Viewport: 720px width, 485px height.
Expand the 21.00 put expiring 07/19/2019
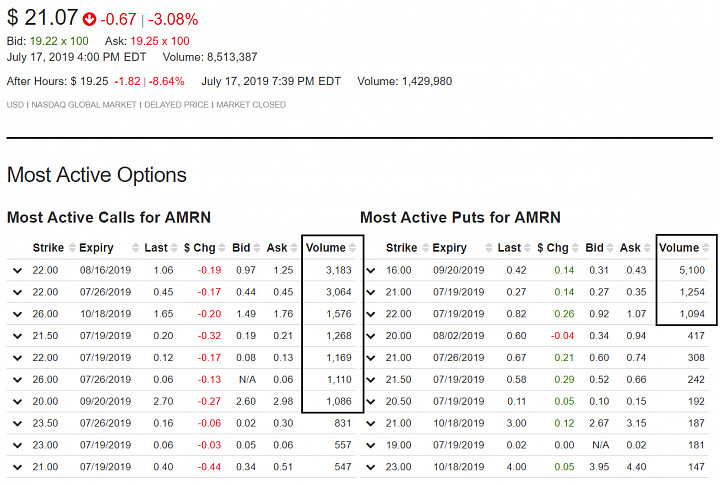[371, 293]
